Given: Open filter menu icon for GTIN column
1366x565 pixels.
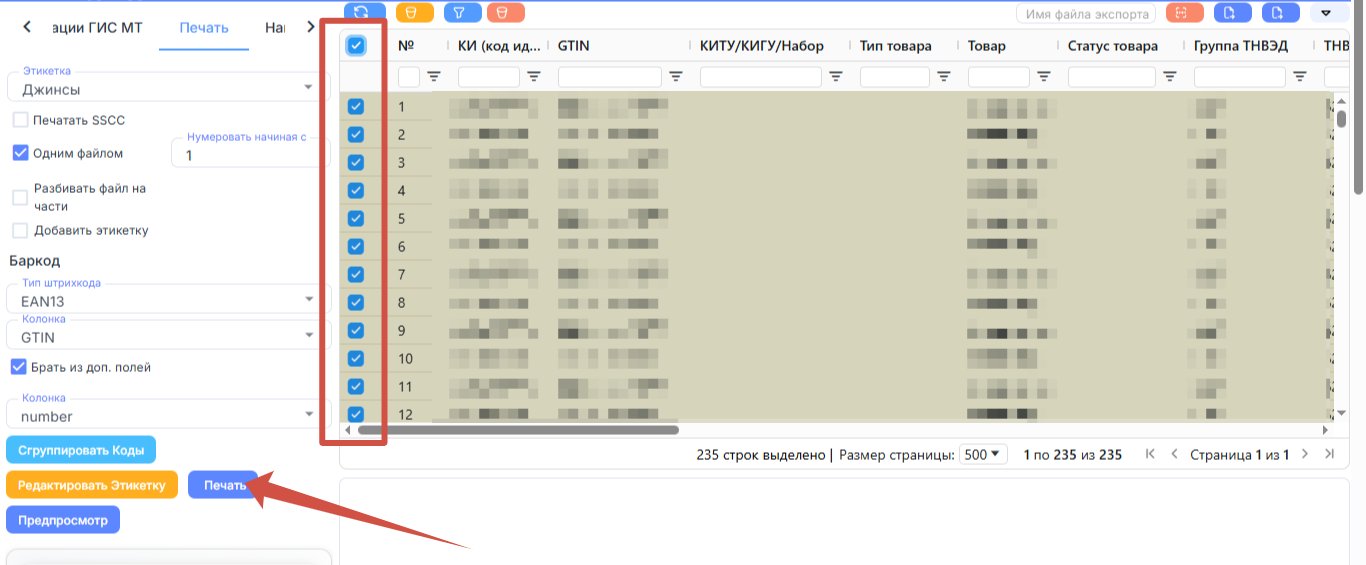Looking at the screenshot, I should pyautogui.click(x=676, y=77).
